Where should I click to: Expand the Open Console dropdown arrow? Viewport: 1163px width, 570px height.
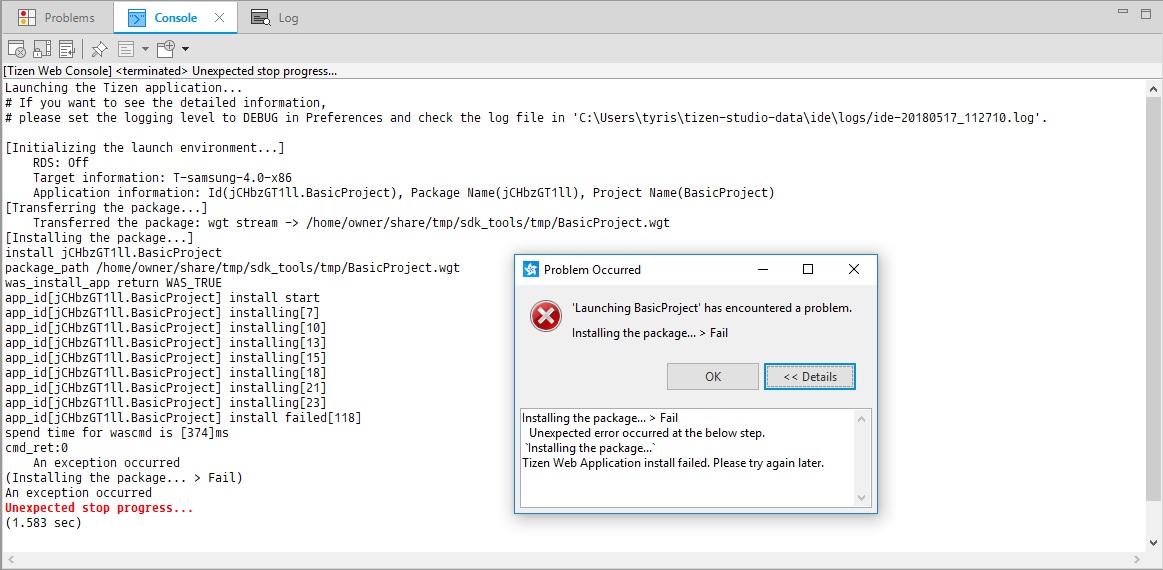point(185,48)
